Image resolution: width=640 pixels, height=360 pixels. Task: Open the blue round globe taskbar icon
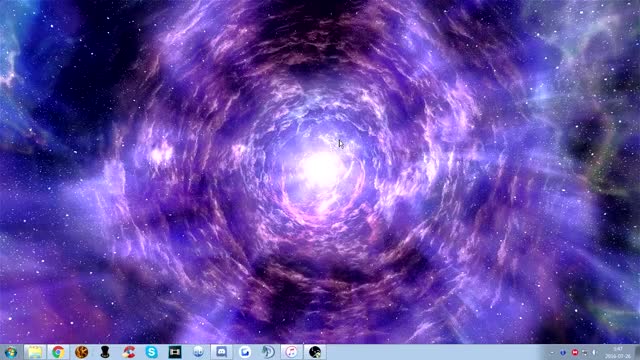click(198, 352)
